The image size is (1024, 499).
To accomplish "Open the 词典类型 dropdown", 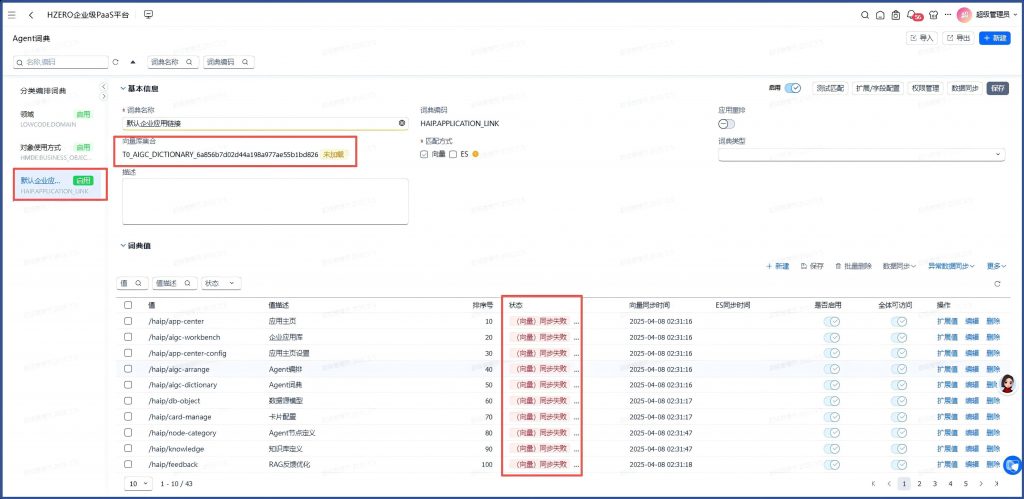I will [x=860, y=154].
